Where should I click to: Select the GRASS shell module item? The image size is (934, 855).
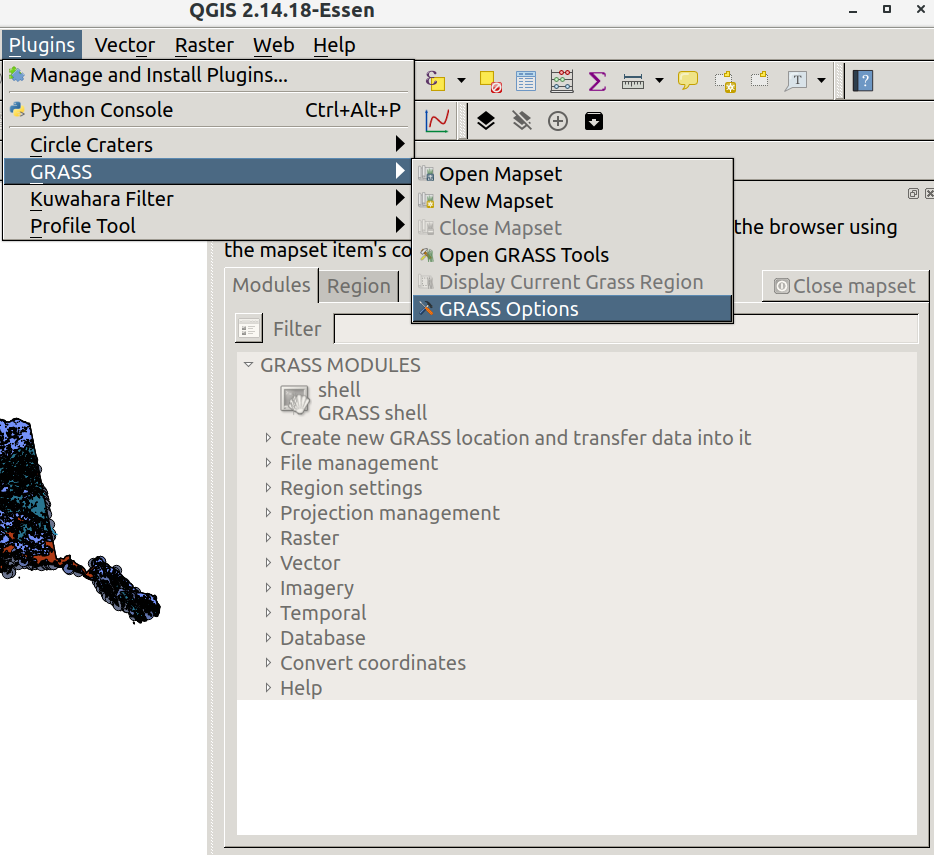pyautogui.click(x=372, y=401)
